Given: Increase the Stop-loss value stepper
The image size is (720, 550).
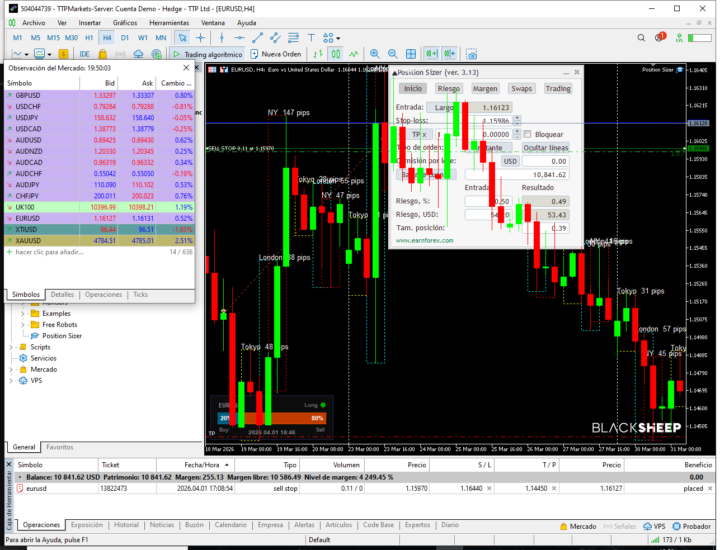Looking at the screenshot, I should coord(517,118).
